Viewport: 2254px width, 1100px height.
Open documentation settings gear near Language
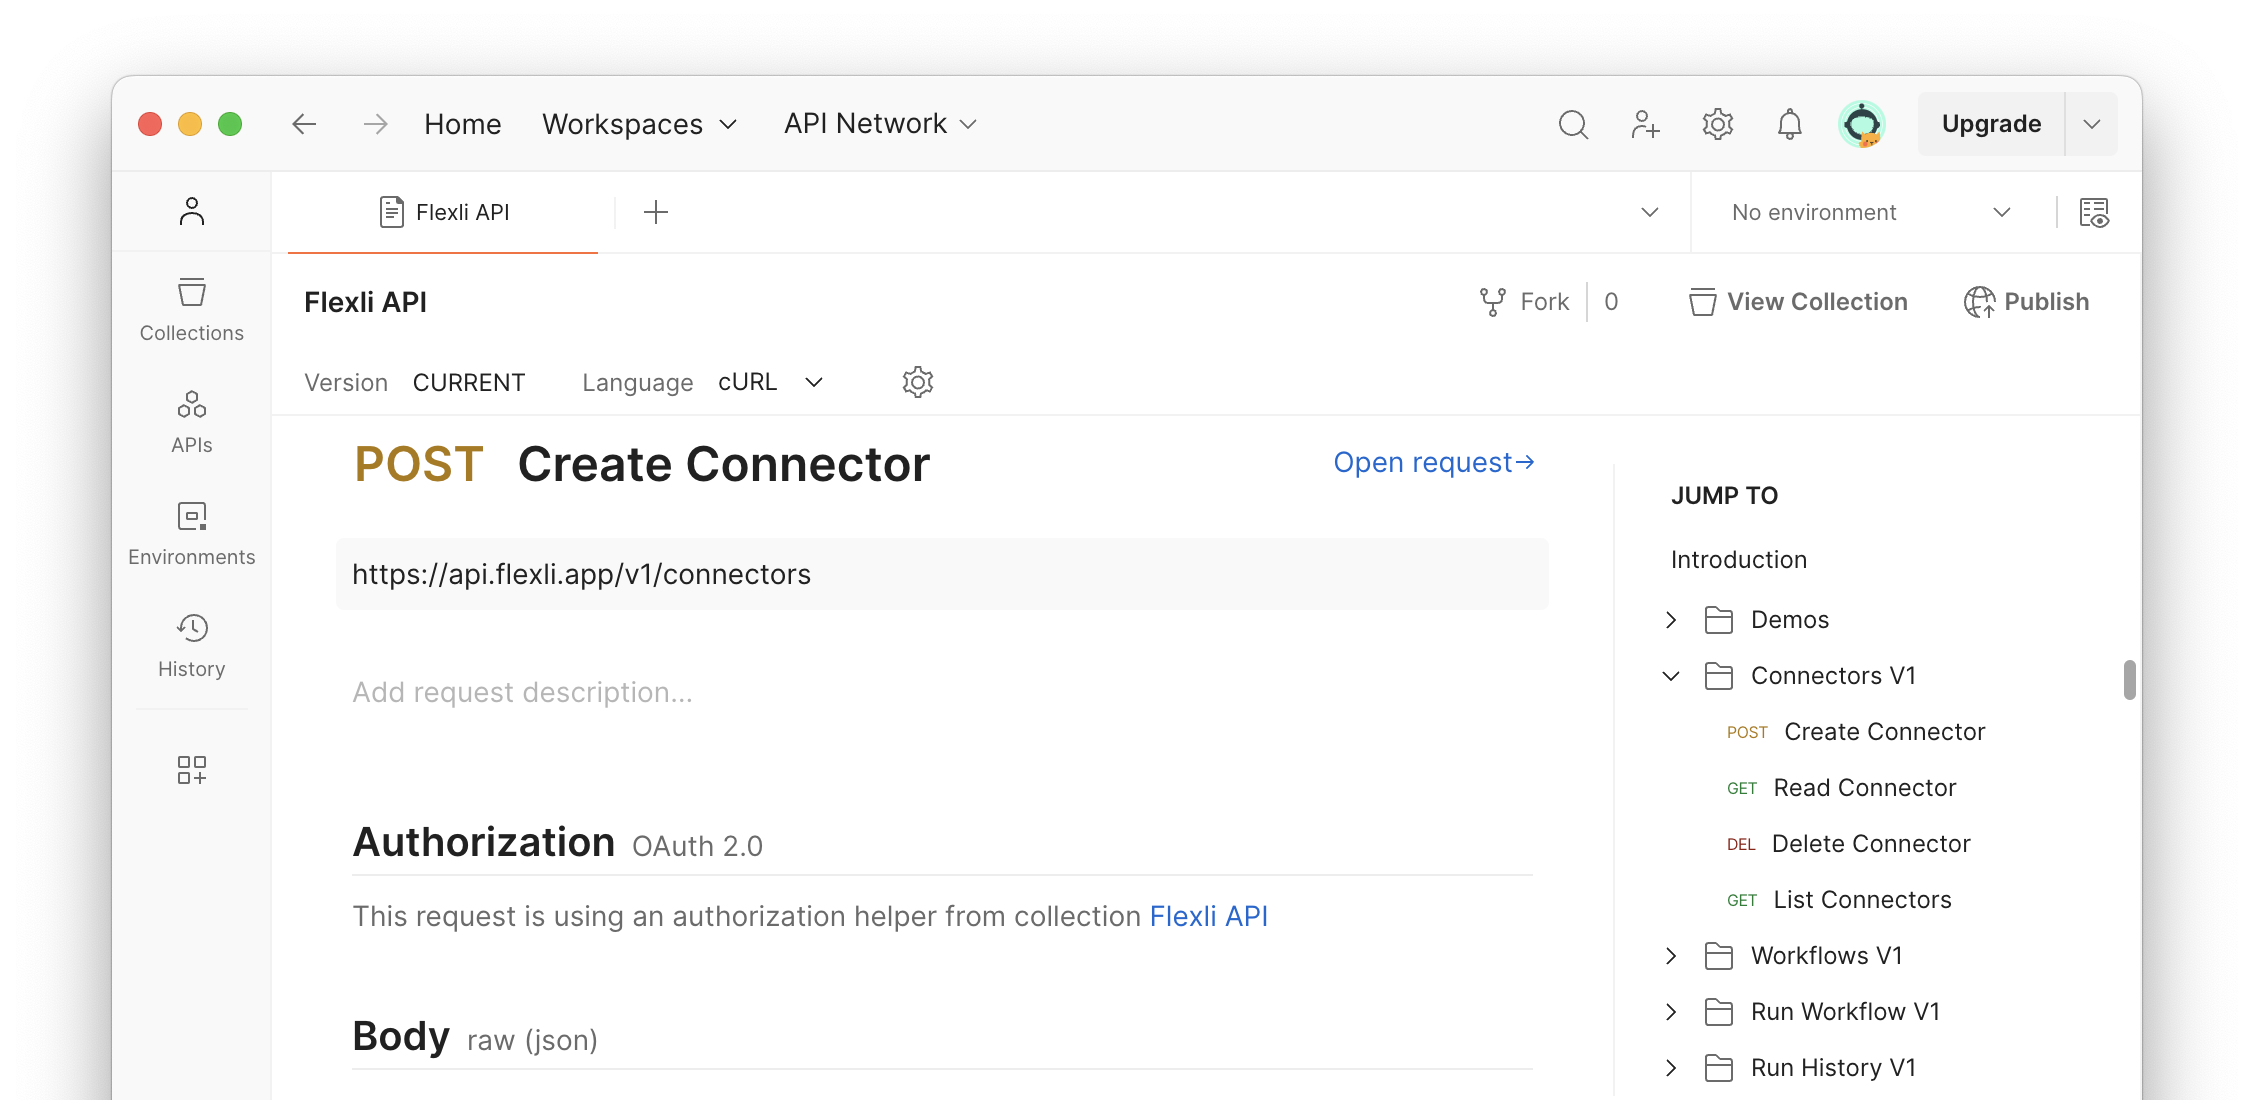(918, 382)
